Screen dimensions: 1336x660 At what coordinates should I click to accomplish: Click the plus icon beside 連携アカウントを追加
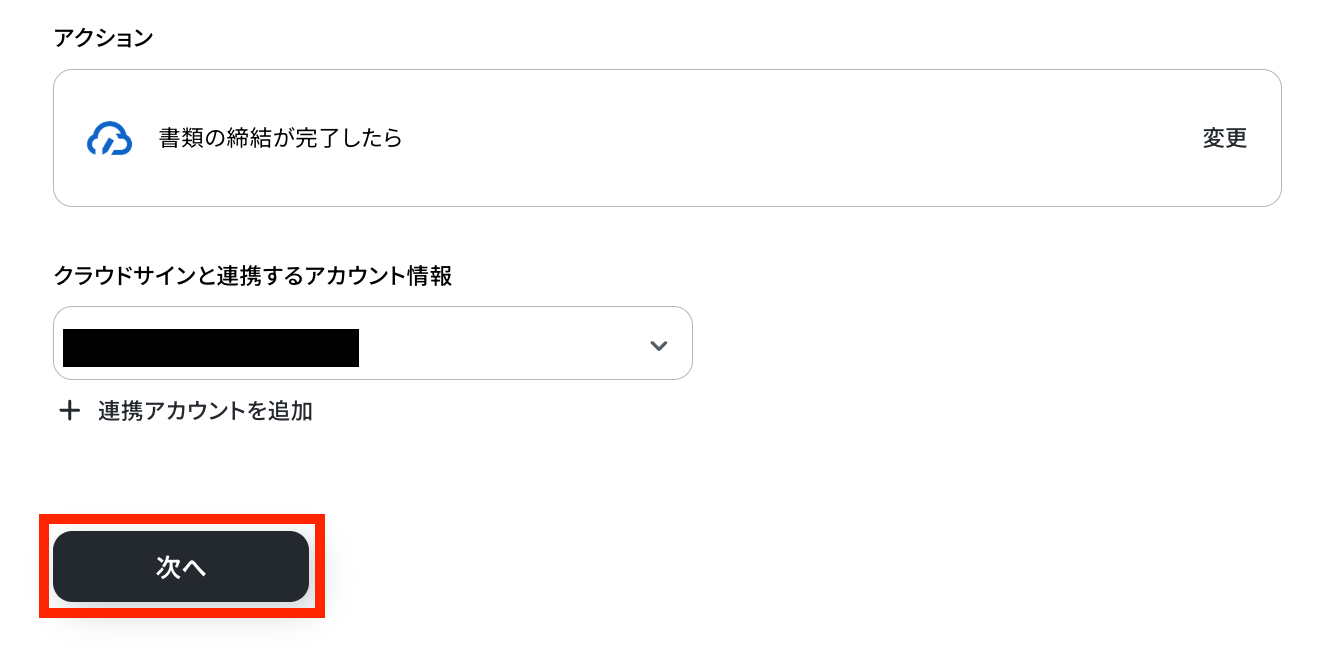(x=70, y=411)
